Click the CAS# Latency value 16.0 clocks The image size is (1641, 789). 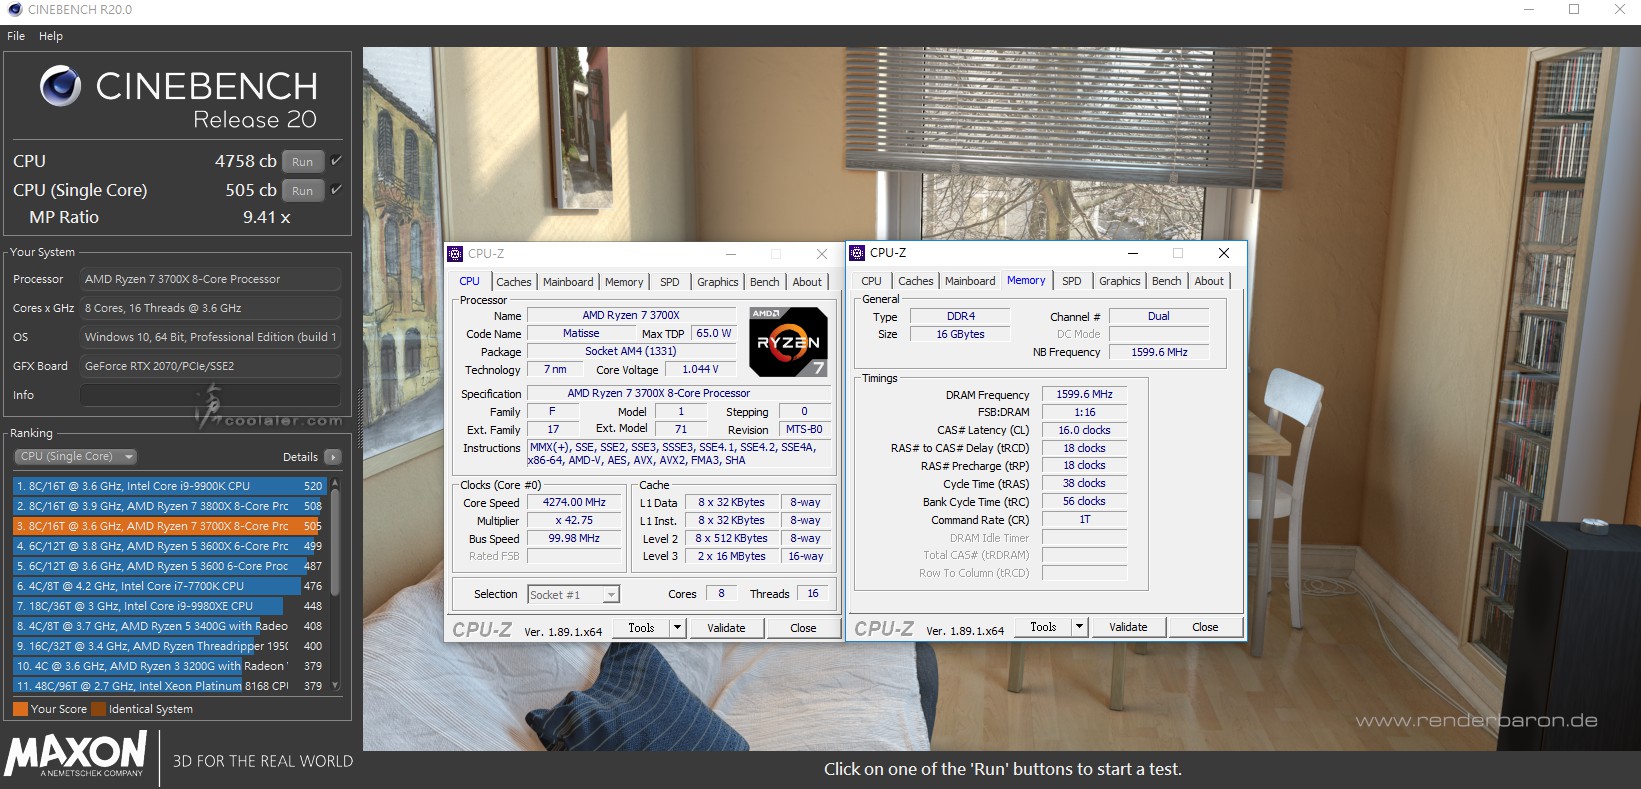tap(1084, 430)
